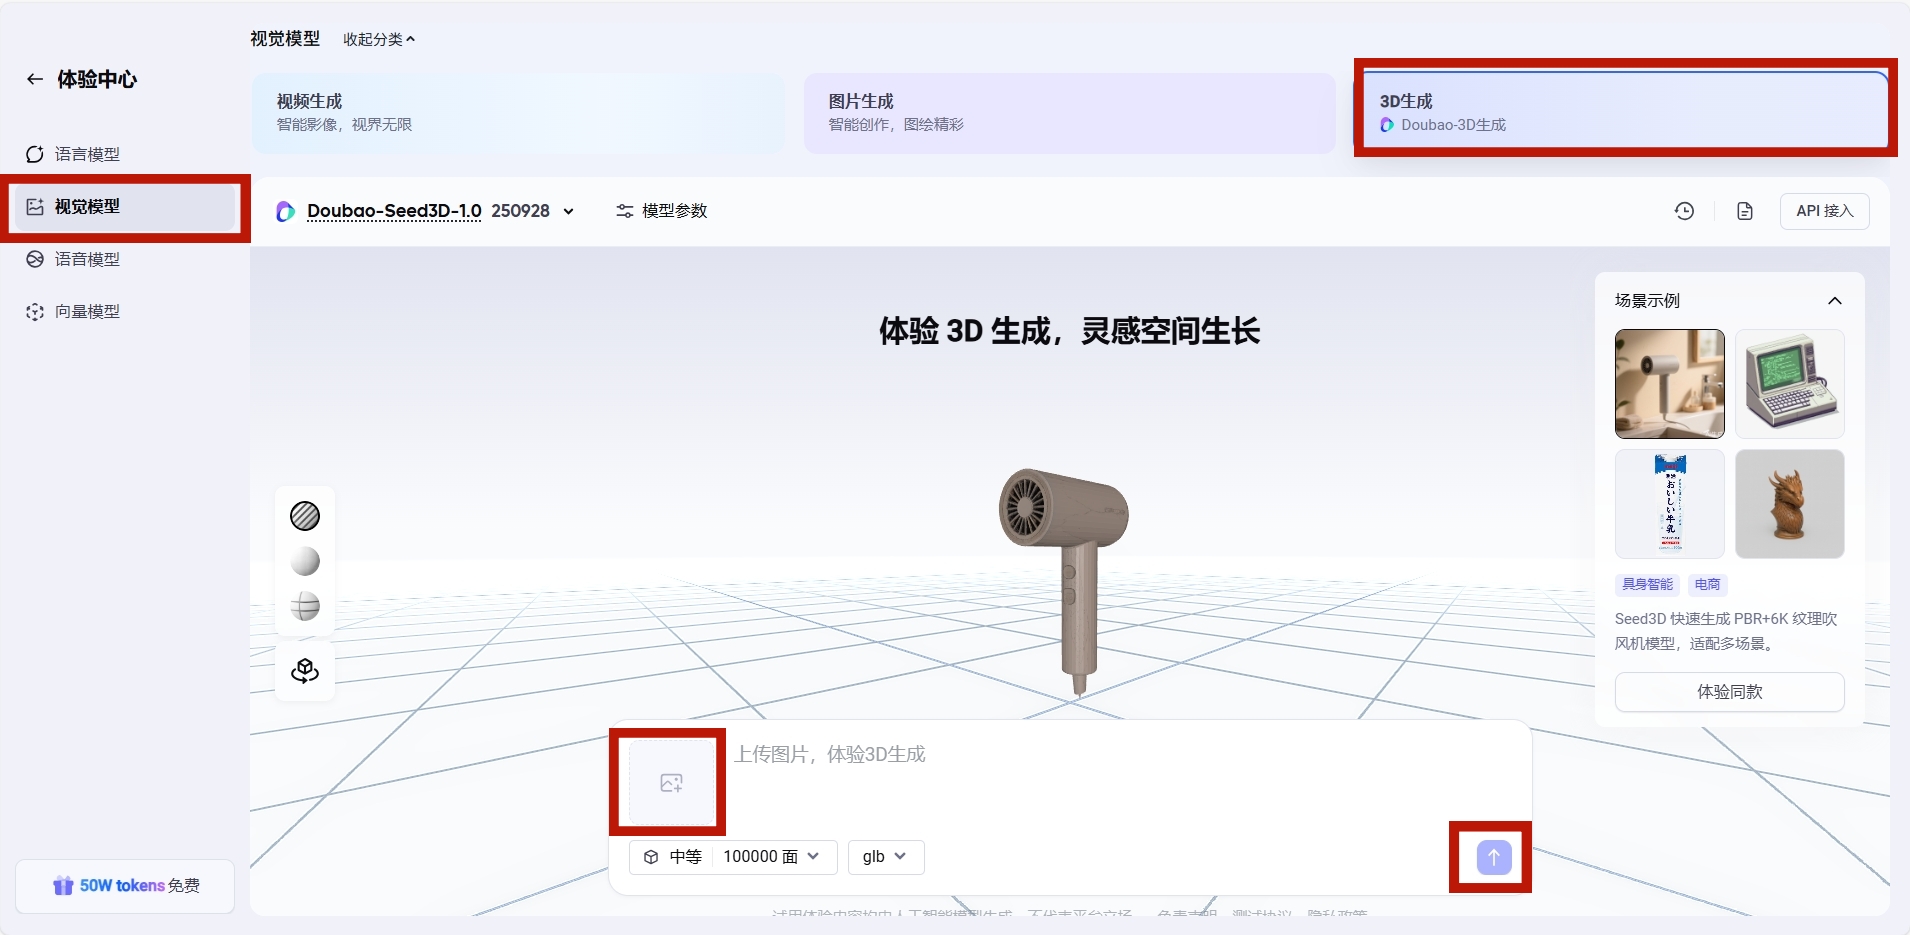1910x935 pixels.
Task: Click the back arrow beside 体验中心
Action: coord(35,79)
